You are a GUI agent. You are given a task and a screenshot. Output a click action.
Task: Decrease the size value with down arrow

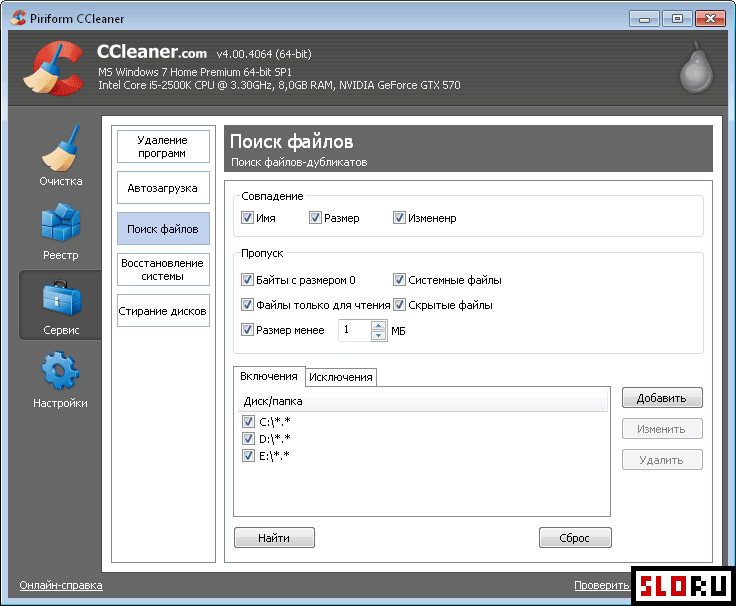click(378, 336)
